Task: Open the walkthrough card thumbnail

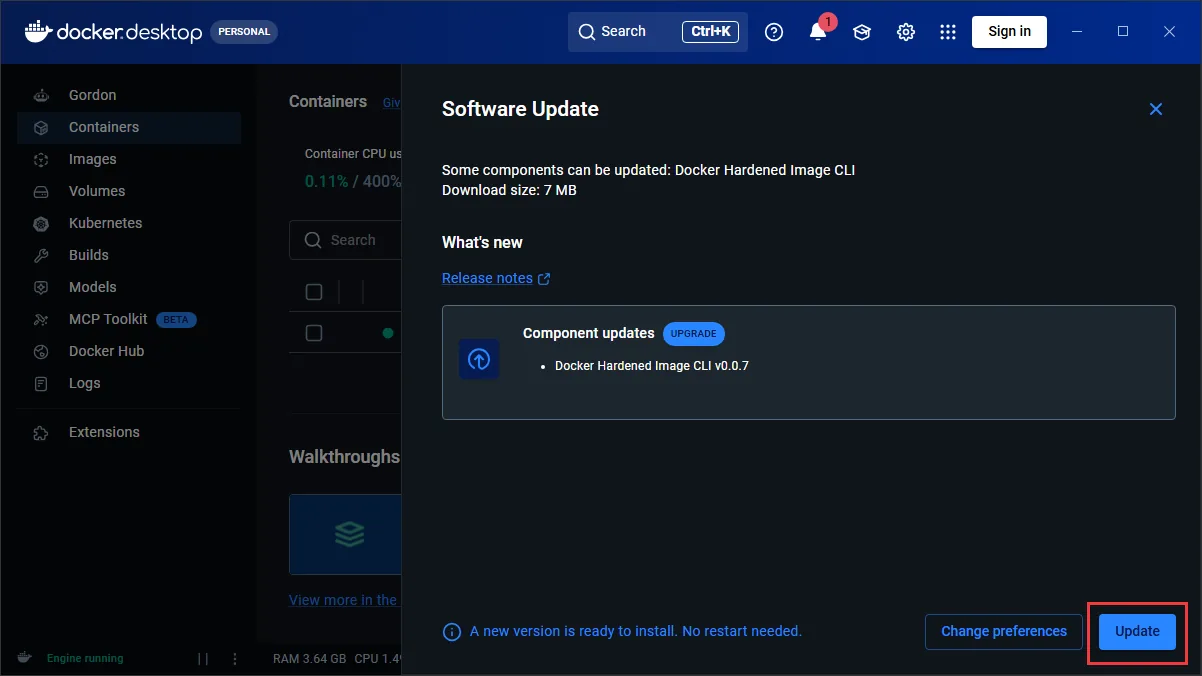Action: 345,534
